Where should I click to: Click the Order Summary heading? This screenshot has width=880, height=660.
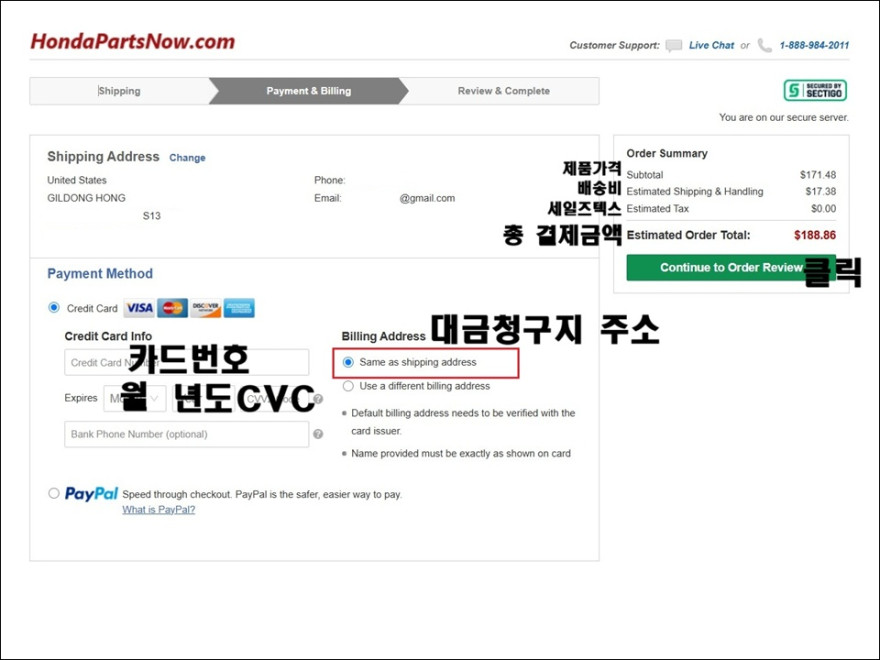tap(667, 153)
